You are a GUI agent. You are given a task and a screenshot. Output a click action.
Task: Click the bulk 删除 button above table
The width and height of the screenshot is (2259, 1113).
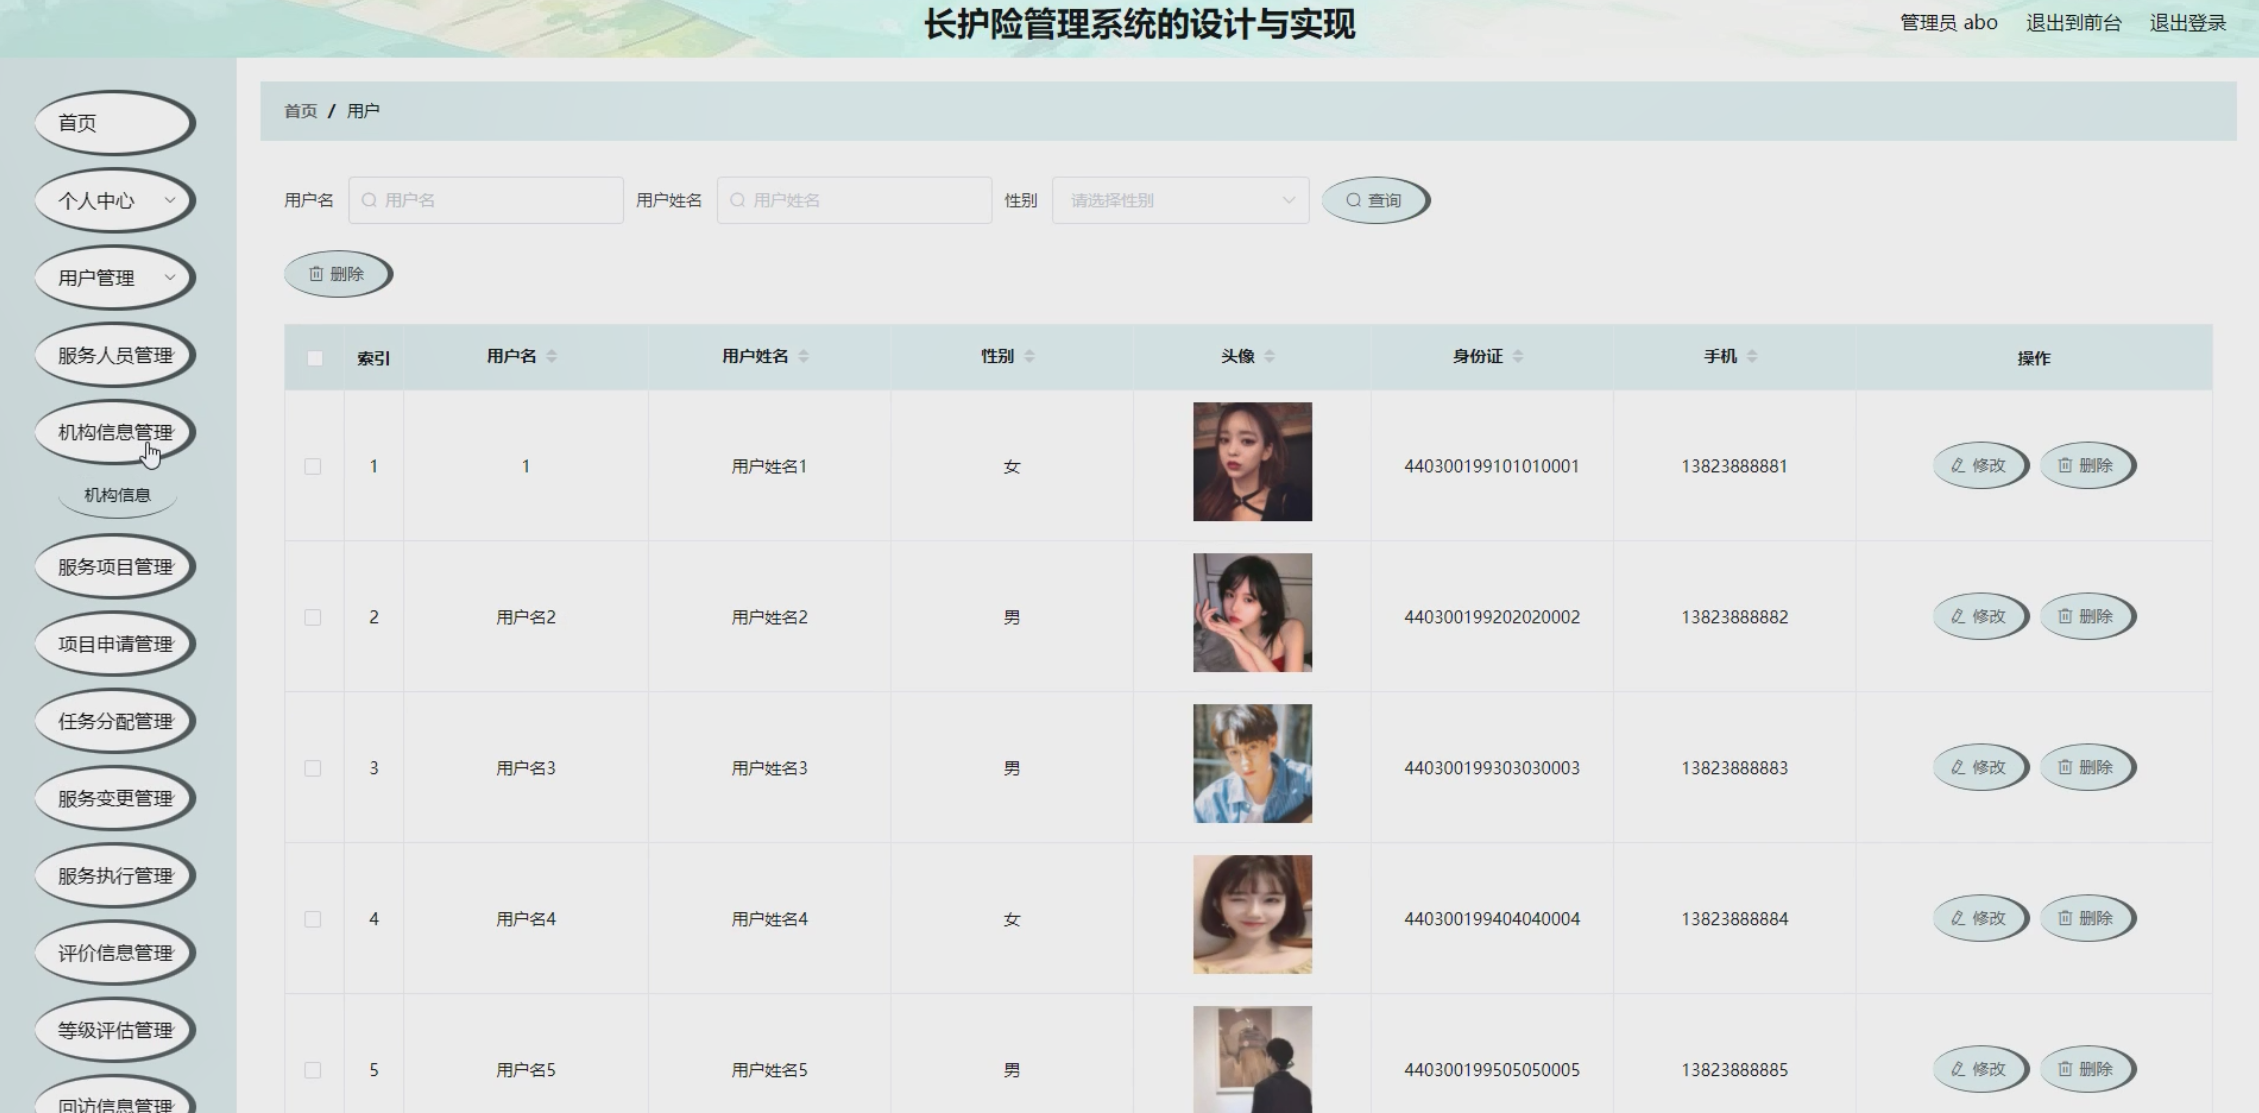coord(337,274)
